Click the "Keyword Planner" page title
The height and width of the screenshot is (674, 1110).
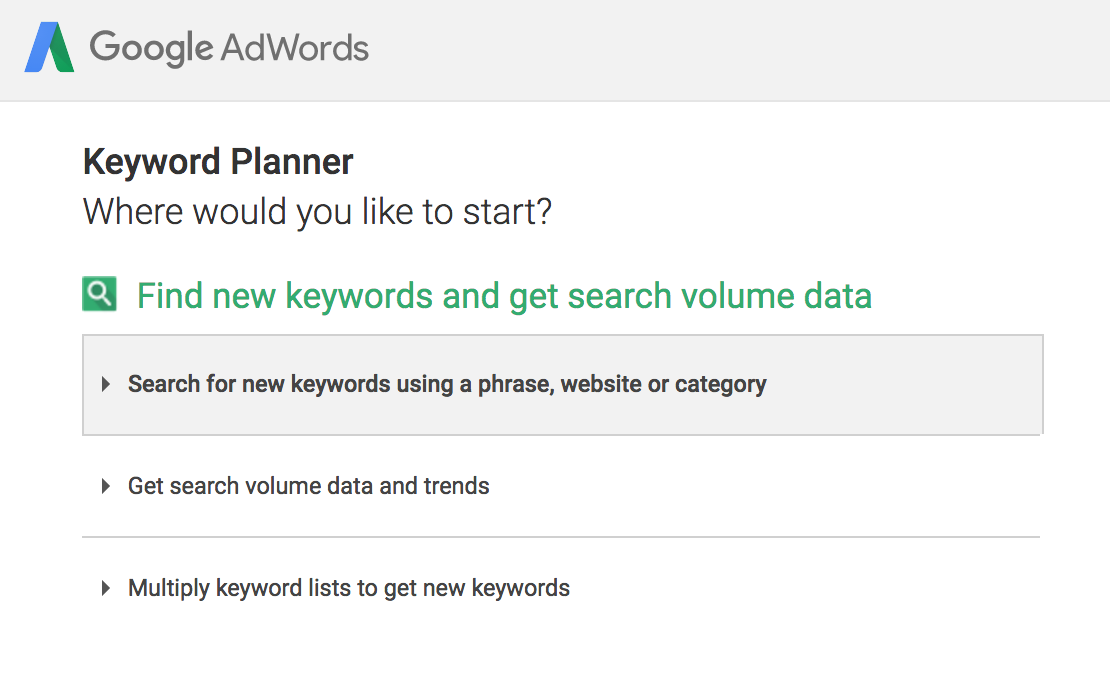pos(218,162)
